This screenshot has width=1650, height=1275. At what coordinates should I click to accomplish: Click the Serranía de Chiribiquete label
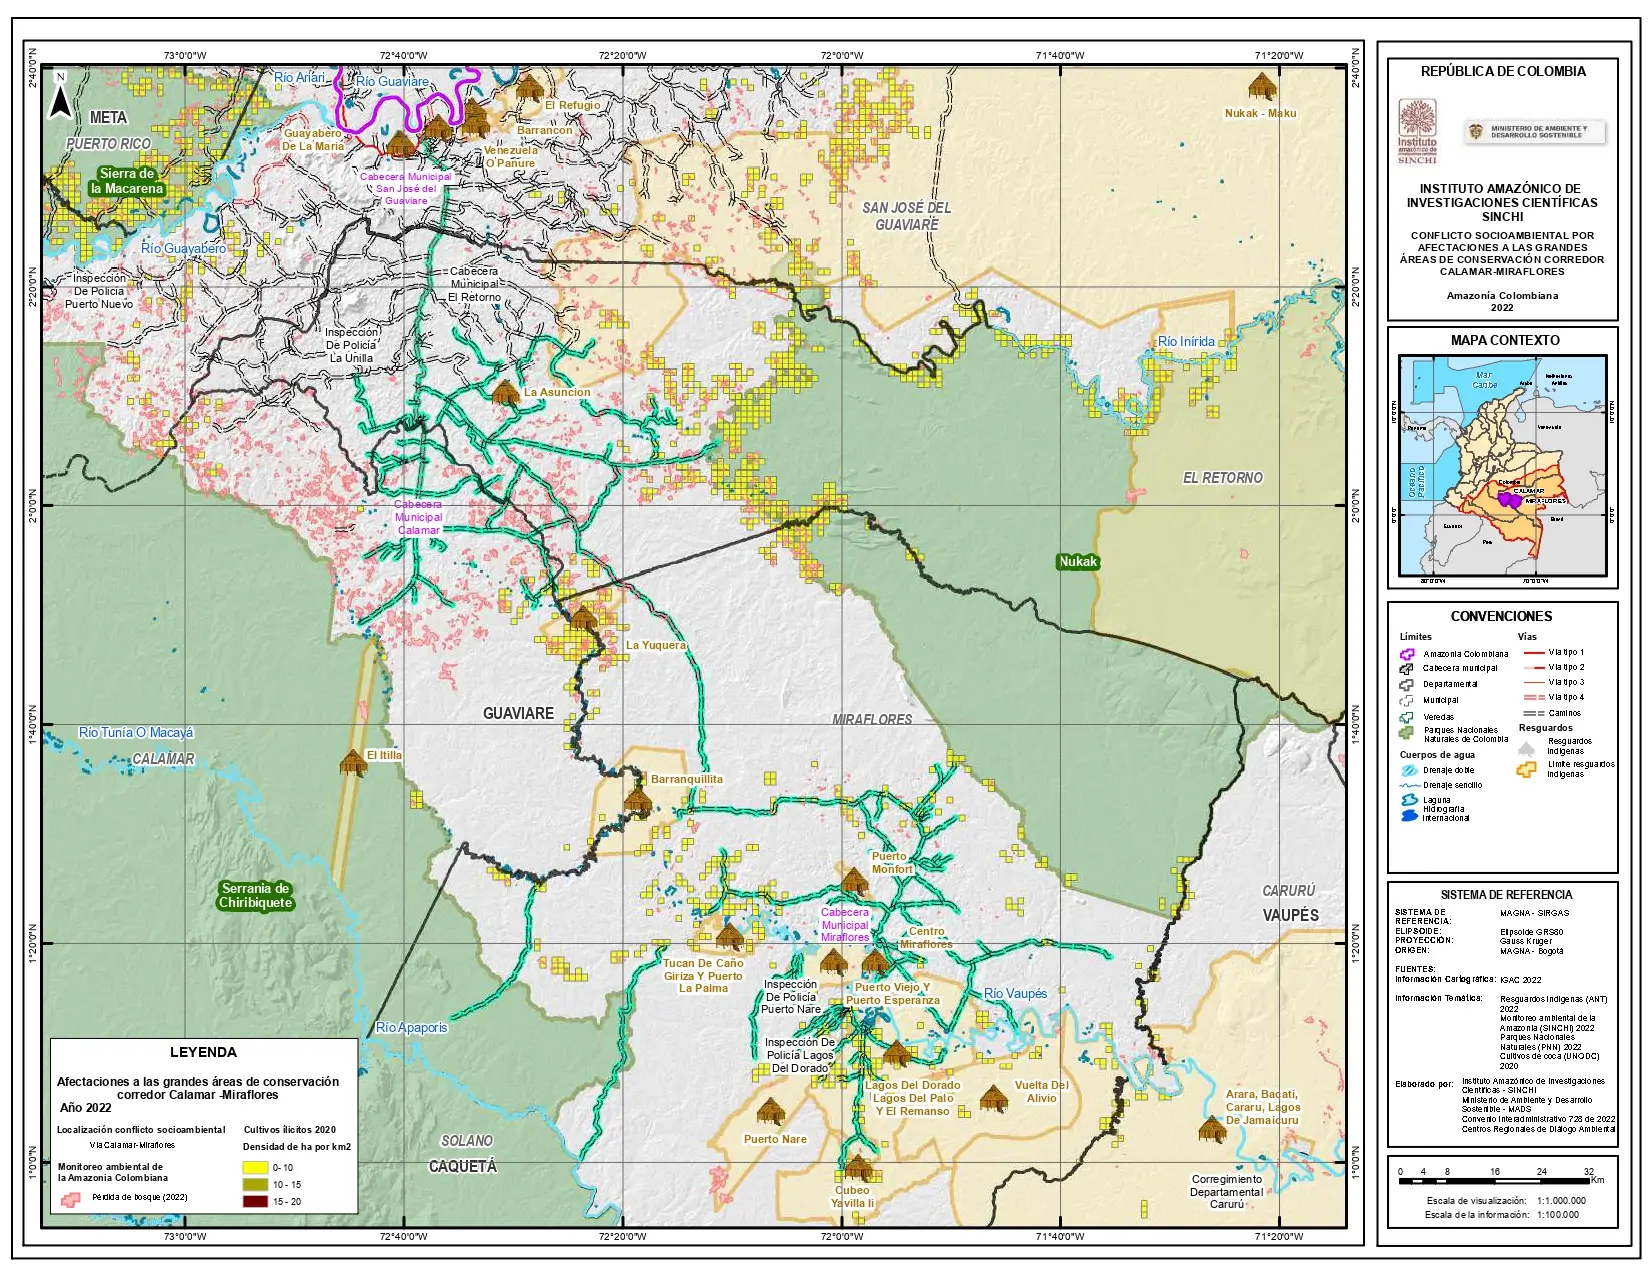click(256, 895)
